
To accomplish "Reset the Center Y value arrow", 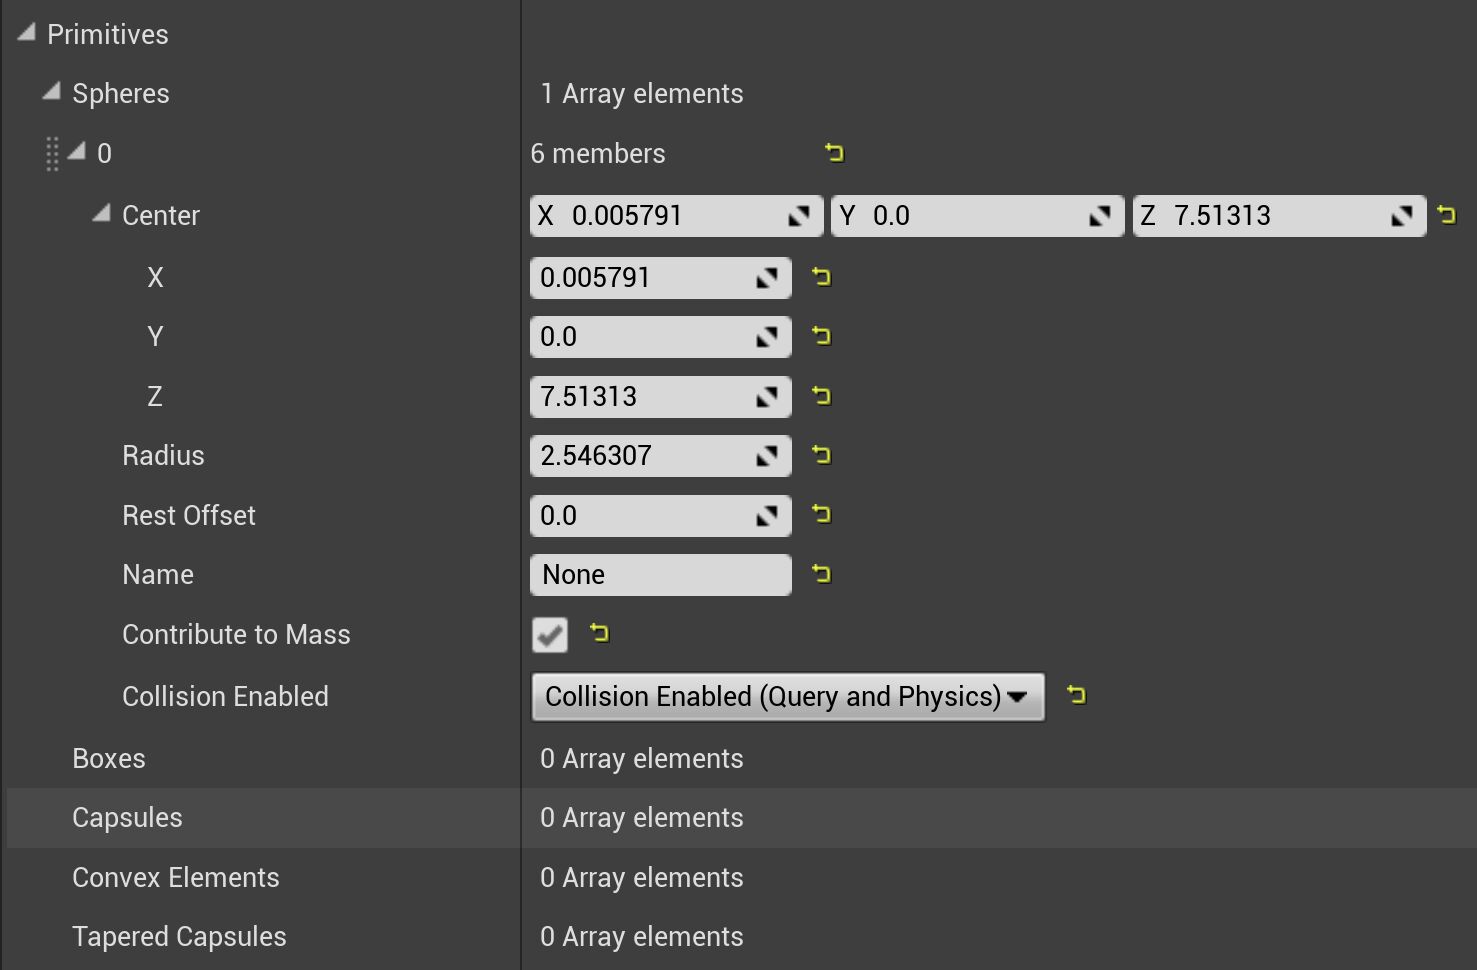I will coord(821,336).
